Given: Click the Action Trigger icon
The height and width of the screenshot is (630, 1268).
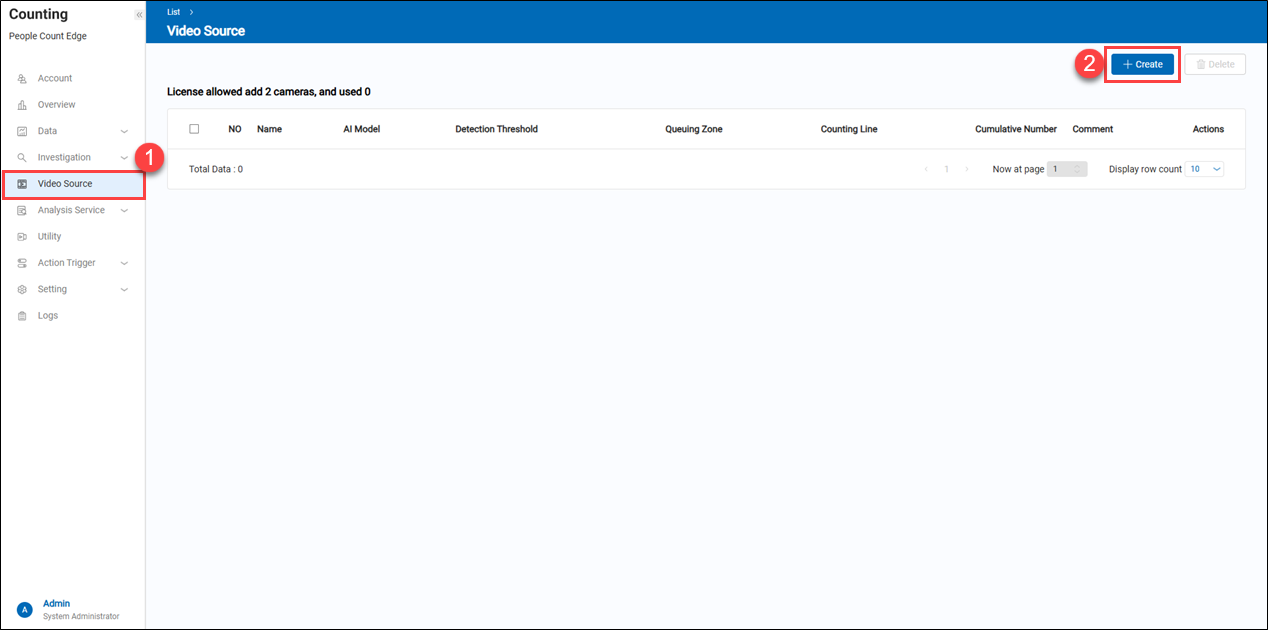Looking at the screenshot, I should (22, 263).
